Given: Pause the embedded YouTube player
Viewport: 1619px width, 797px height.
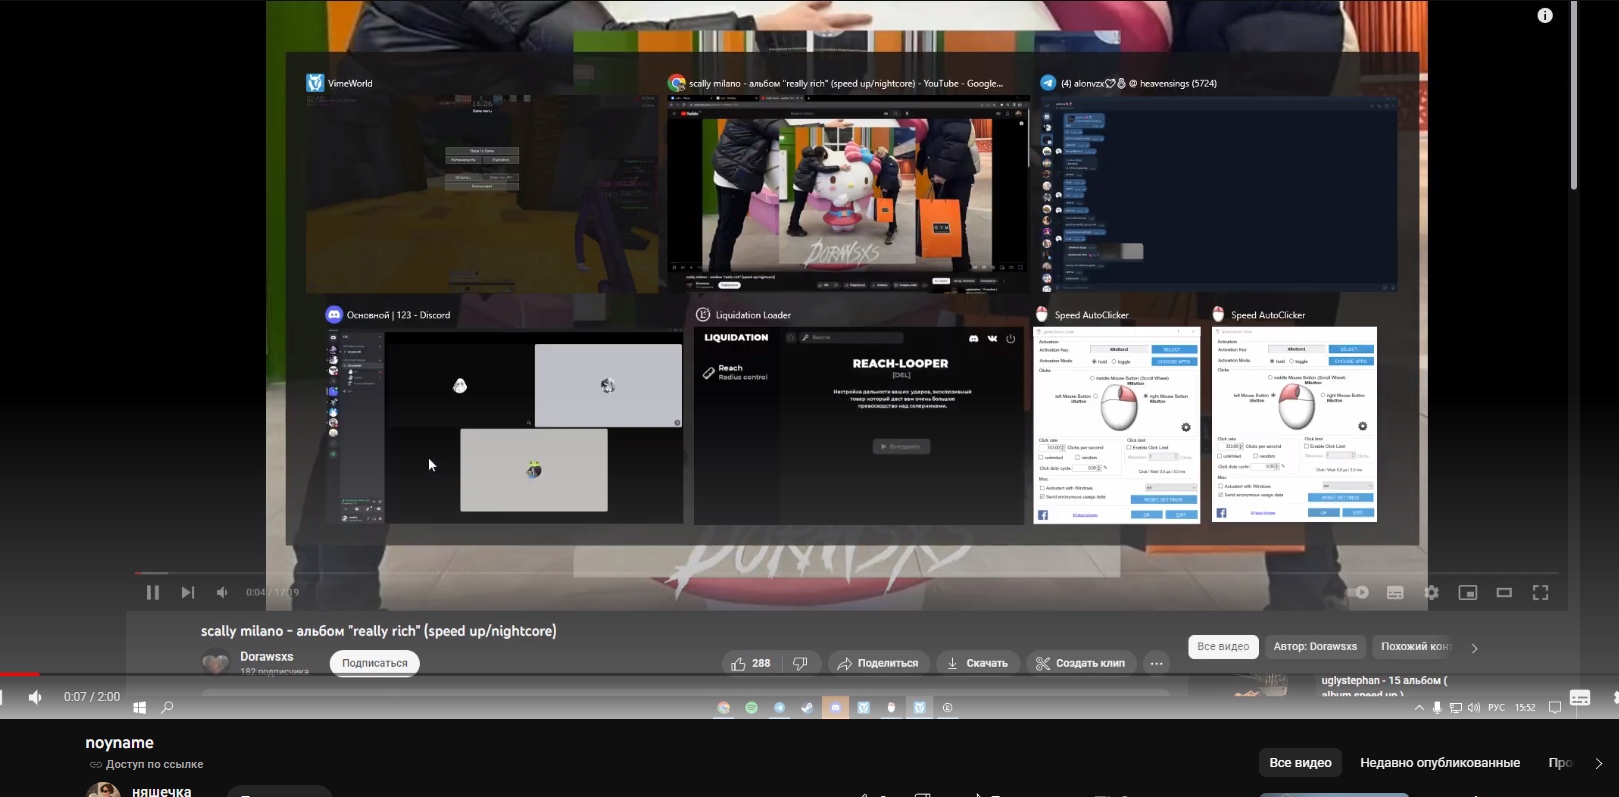Looking at the screenshot, I should (x=153, y=593).
